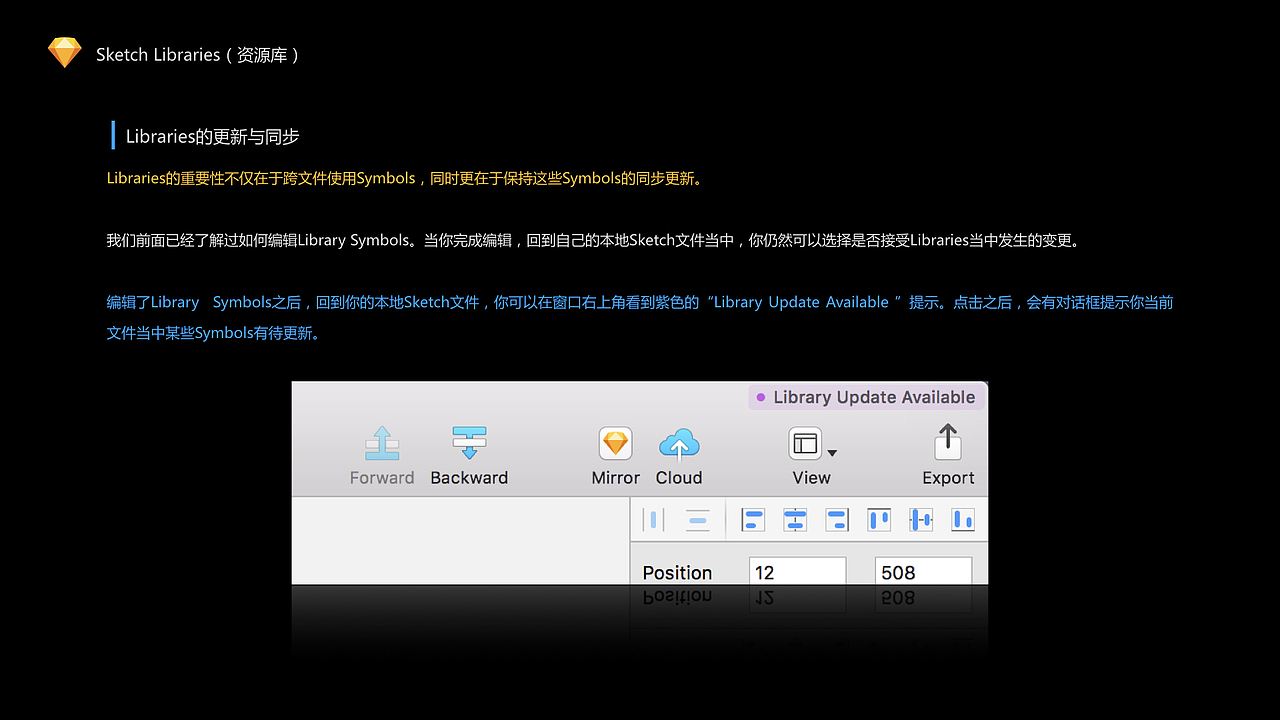
Task: Click the purple update indicator dot
Action: (x=761, y=397)
